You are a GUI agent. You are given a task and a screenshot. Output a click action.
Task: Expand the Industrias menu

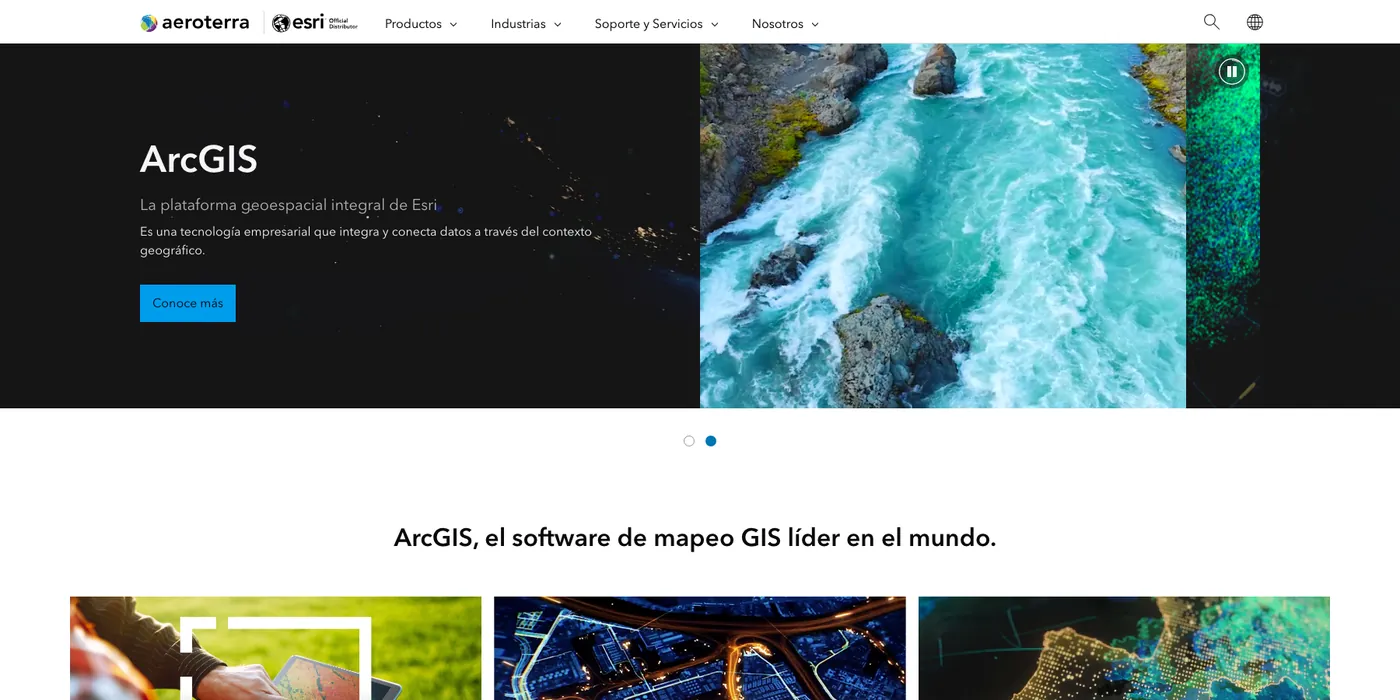[x=526, y=24]
